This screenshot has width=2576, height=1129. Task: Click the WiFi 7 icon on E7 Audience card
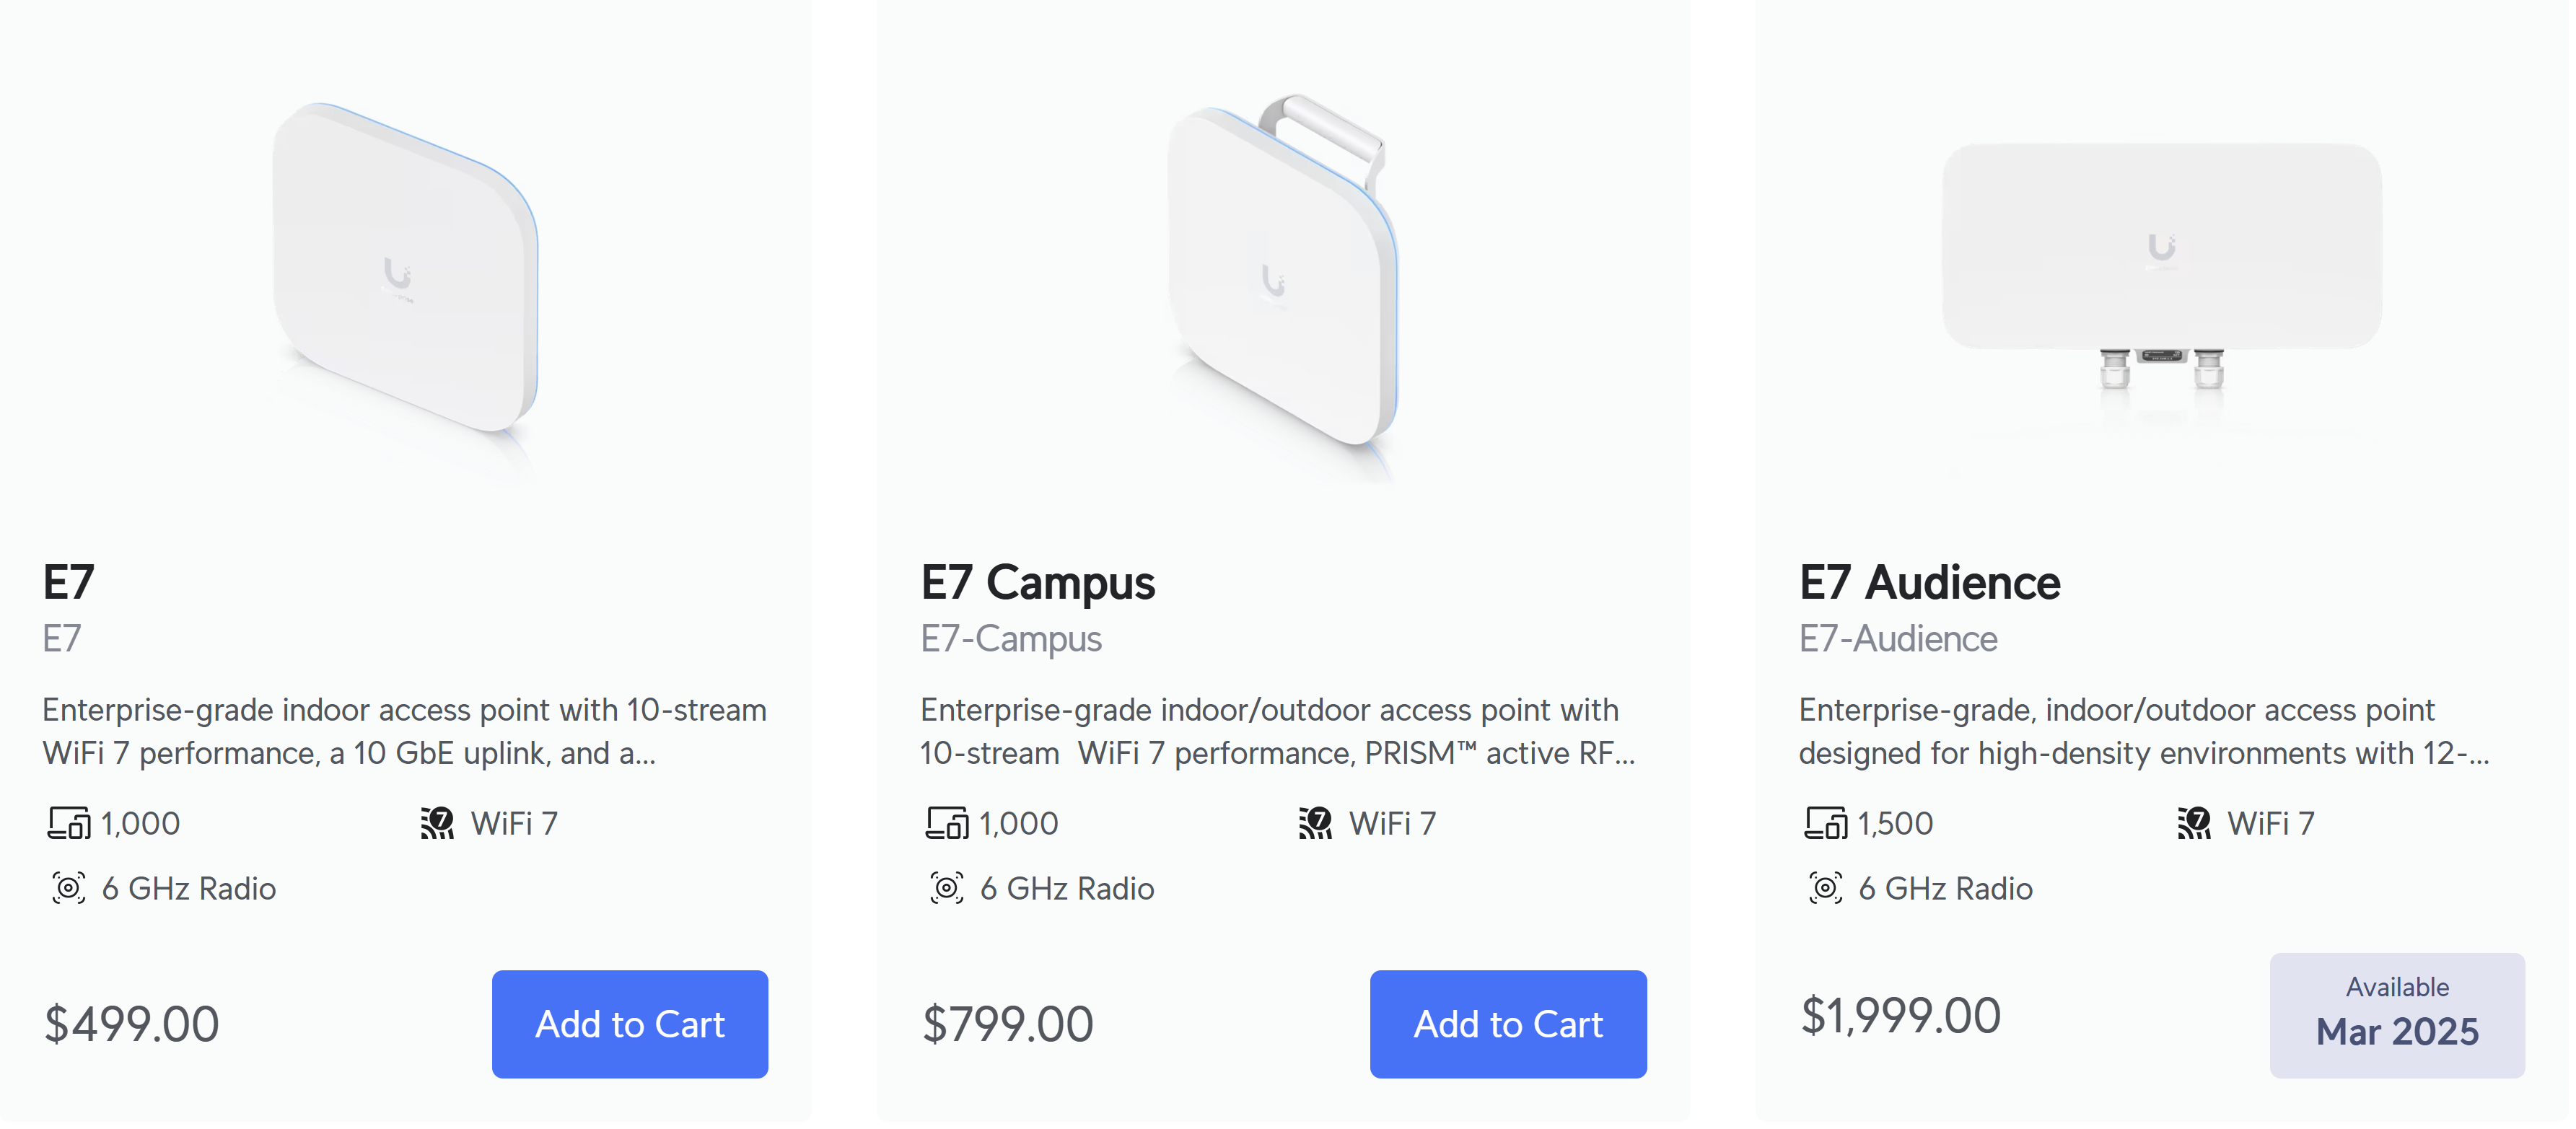2194,824
